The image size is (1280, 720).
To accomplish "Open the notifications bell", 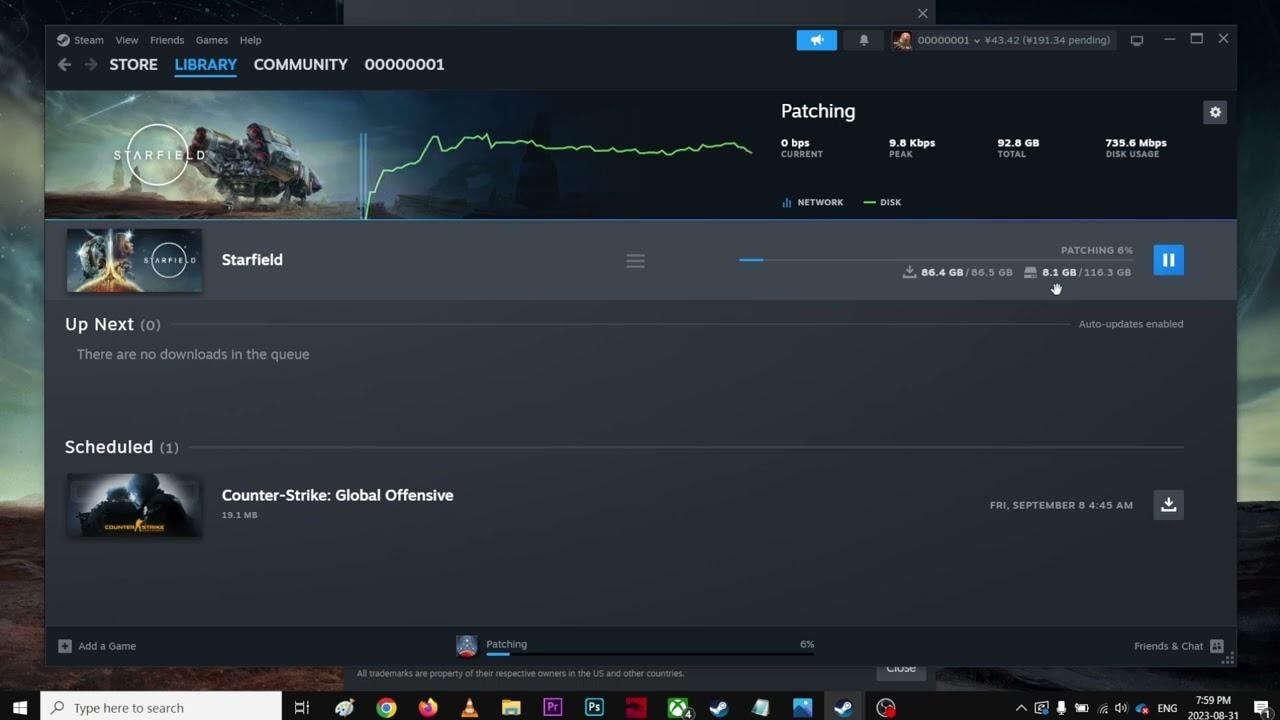I will (x=864, y=40).
